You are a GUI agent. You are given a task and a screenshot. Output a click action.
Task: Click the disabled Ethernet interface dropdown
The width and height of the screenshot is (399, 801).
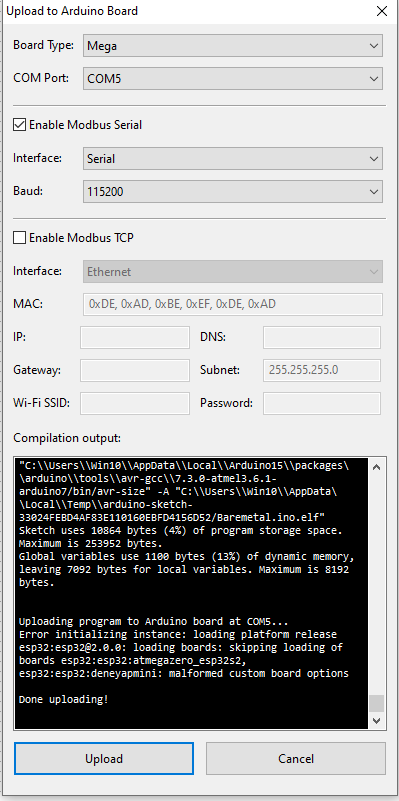pos(232,271)
